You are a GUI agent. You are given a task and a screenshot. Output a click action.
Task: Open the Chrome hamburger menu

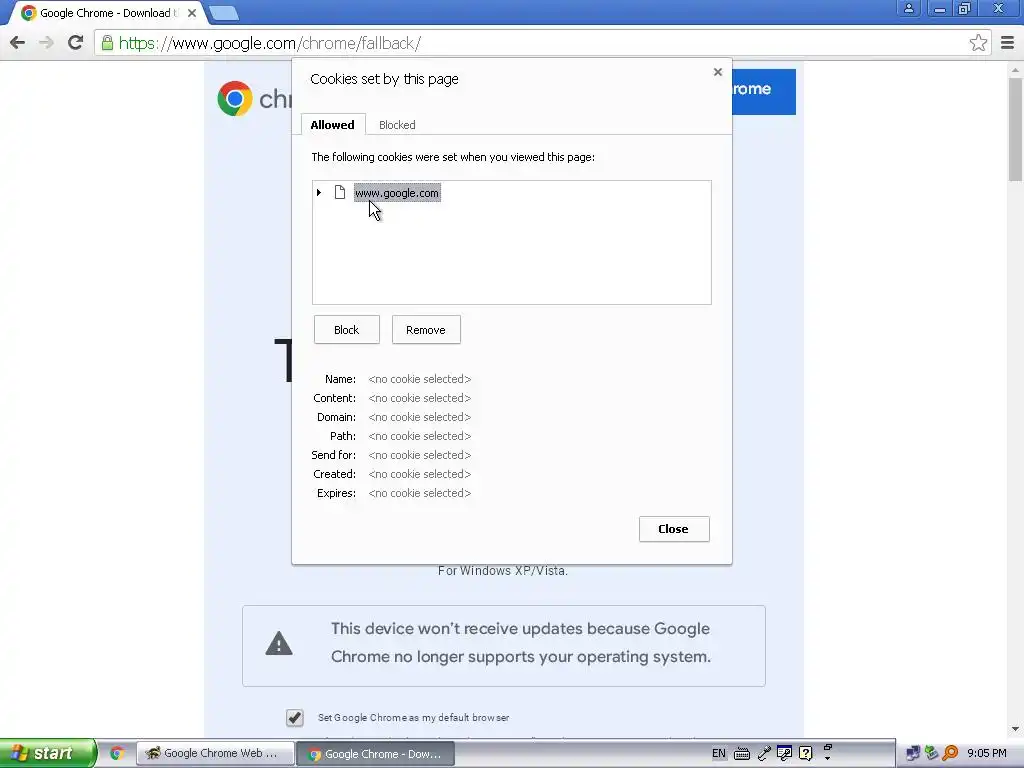click(1008, 43)
